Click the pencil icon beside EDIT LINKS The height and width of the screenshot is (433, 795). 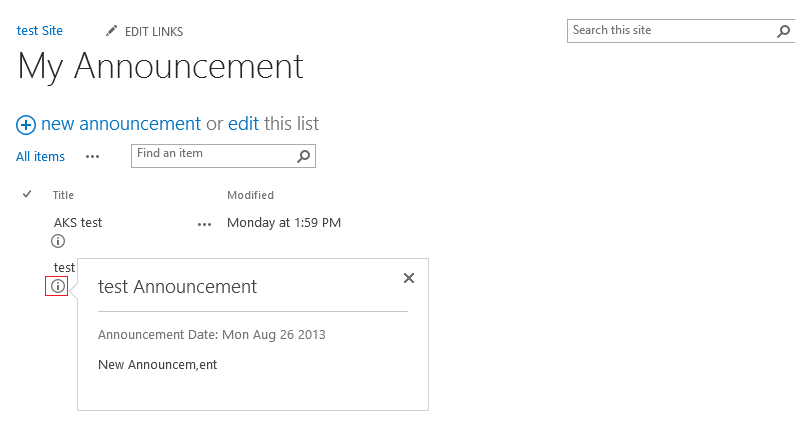[x=111, y=31]
